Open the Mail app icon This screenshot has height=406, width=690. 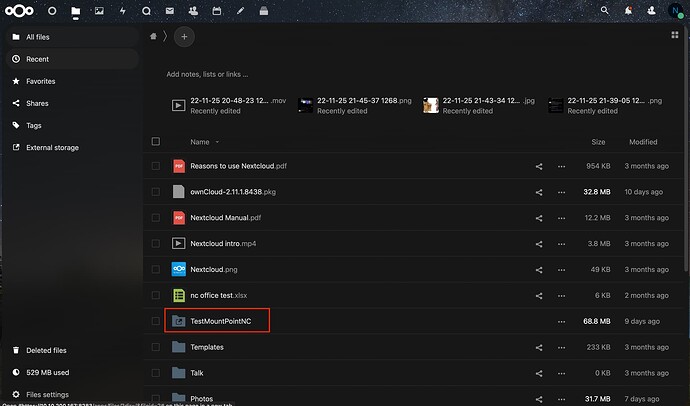[170, 11]
